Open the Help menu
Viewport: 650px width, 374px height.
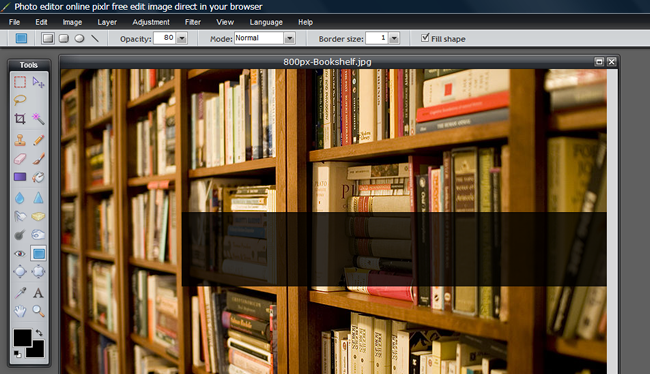(306, 22)
